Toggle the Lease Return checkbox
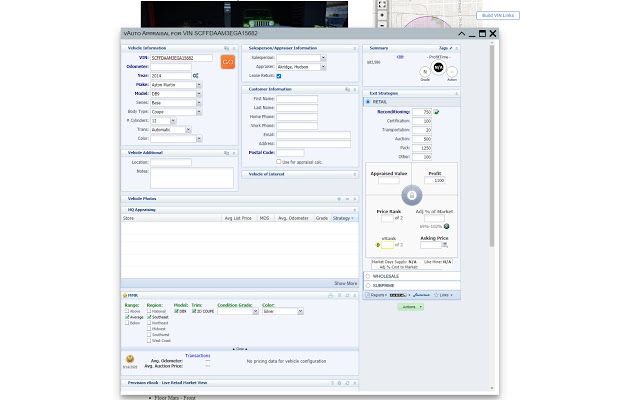The width and height of the screenshot is (640, 400). click(x=279, y=76)
